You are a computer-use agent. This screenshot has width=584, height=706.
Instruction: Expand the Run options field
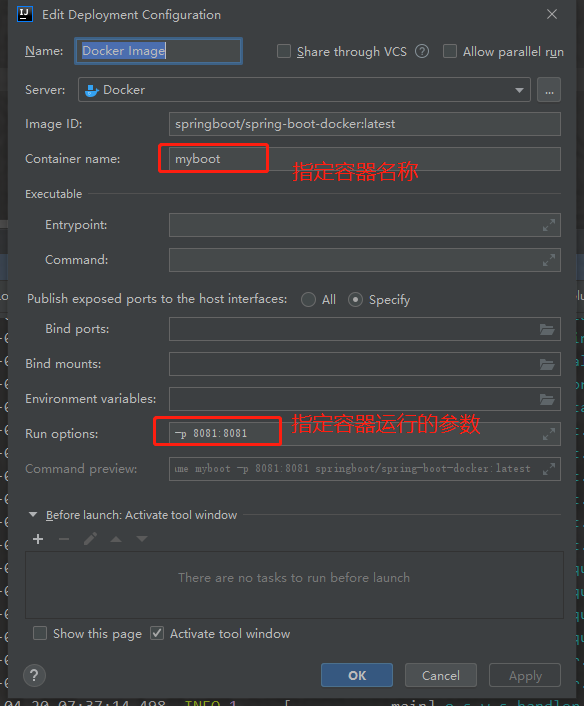(548, 434)
